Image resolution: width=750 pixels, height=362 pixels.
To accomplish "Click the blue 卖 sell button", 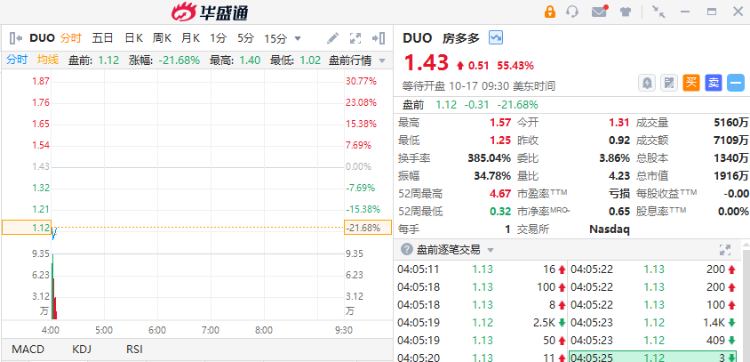I will (x=713, y=83).
